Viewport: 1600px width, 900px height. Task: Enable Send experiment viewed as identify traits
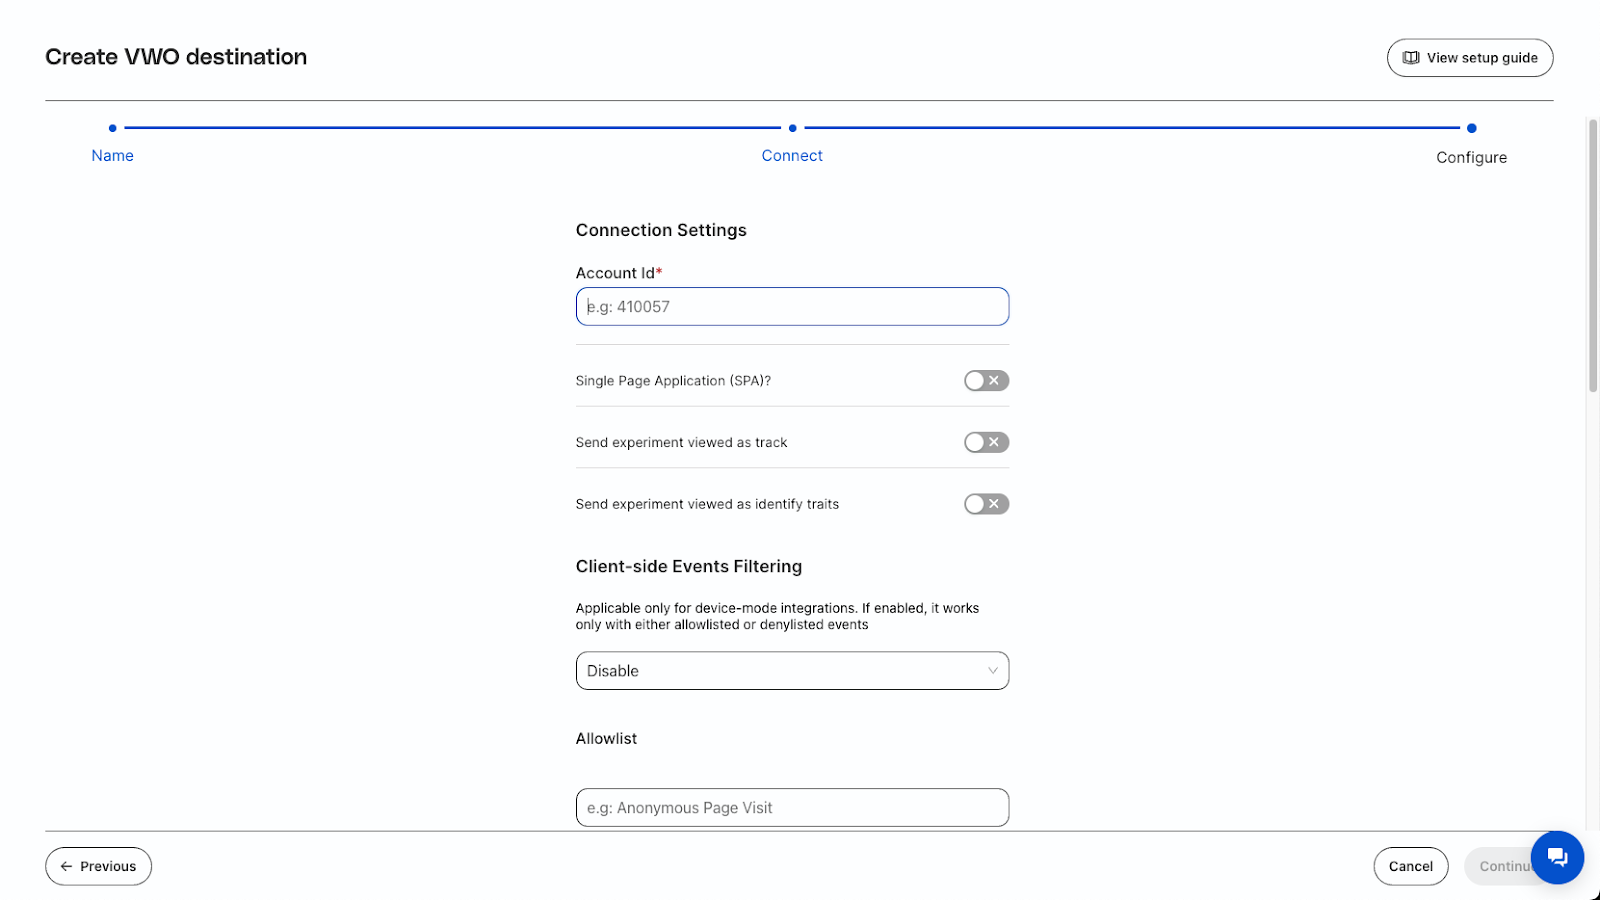[x=986, y=504]
